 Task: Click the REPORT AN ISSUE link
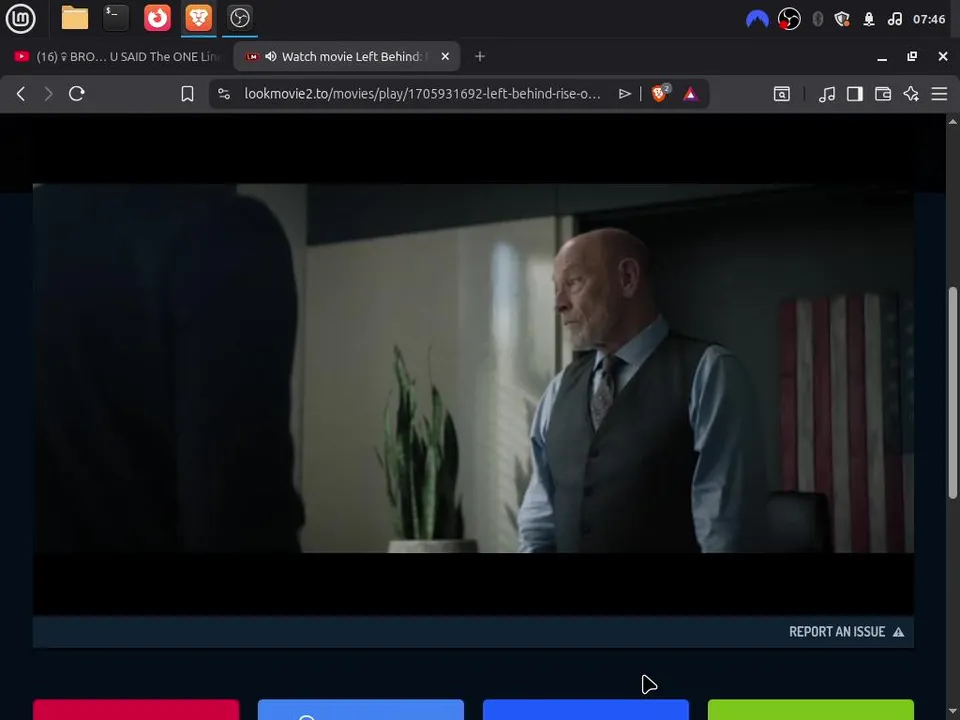pos(846,632)
